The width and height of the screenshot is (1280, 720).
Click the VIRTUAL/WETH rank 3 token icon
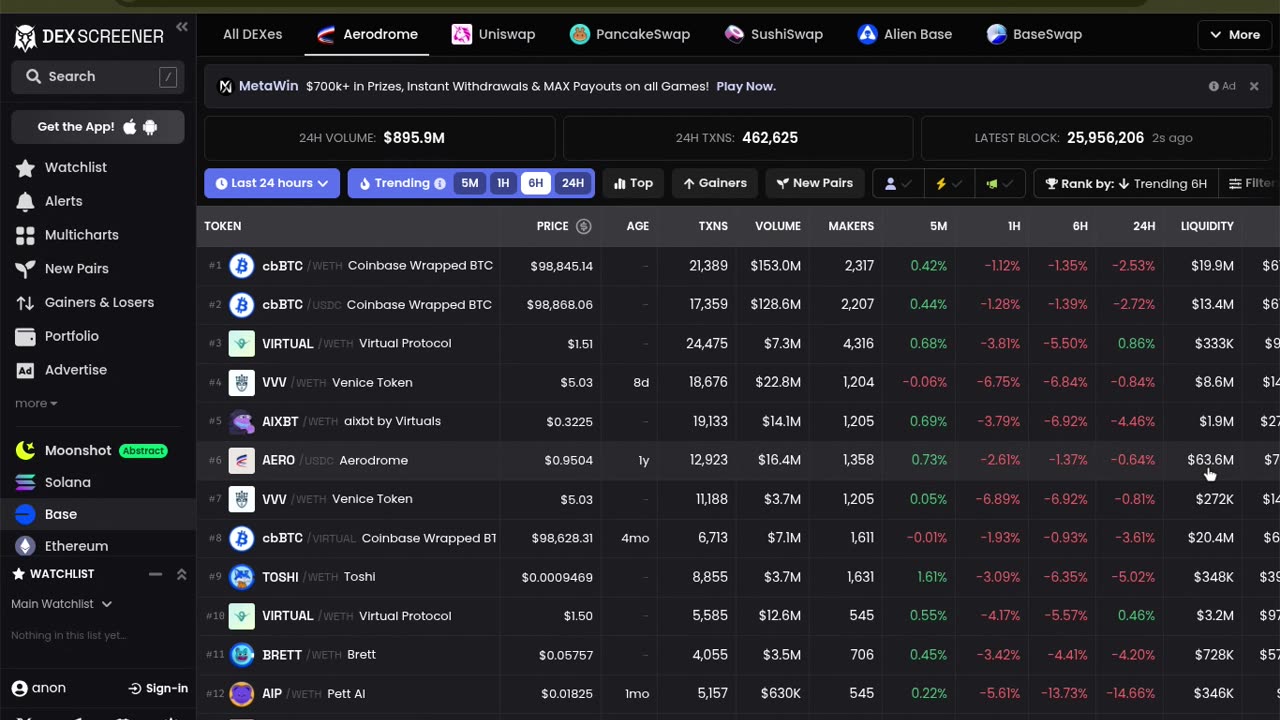pyautogui.click(x=241, y=343)
